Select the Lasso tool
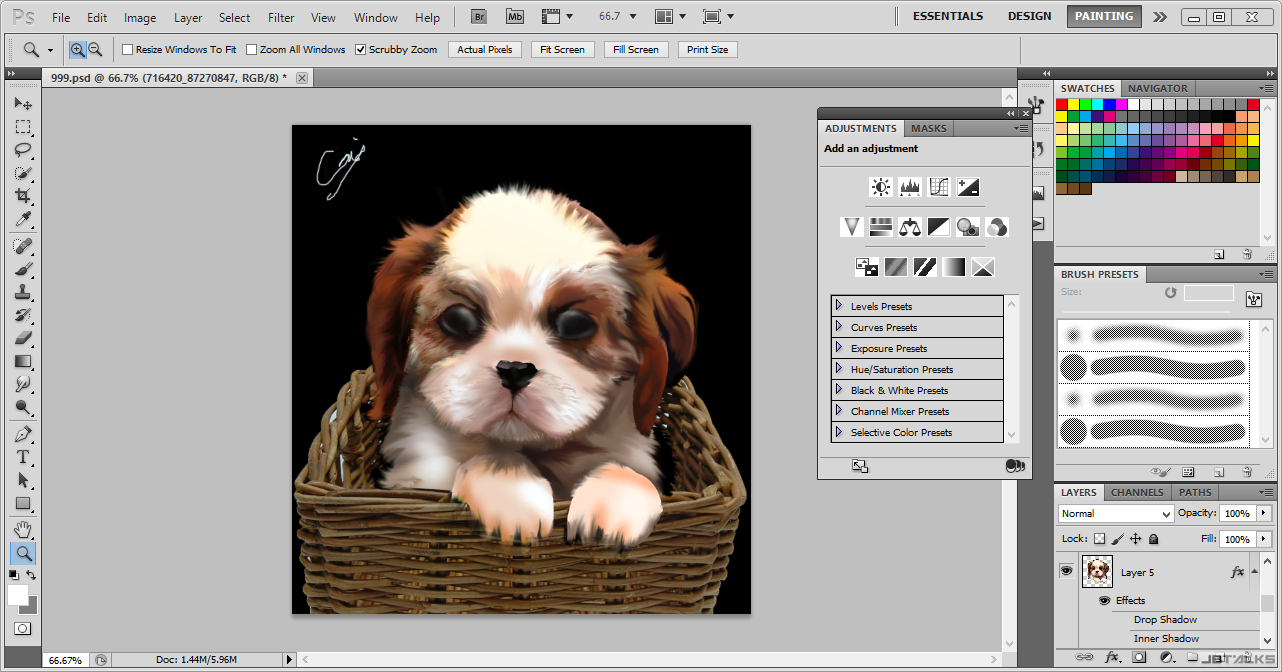The width and height of the screenshot is (1282, 672). [23, 150]
